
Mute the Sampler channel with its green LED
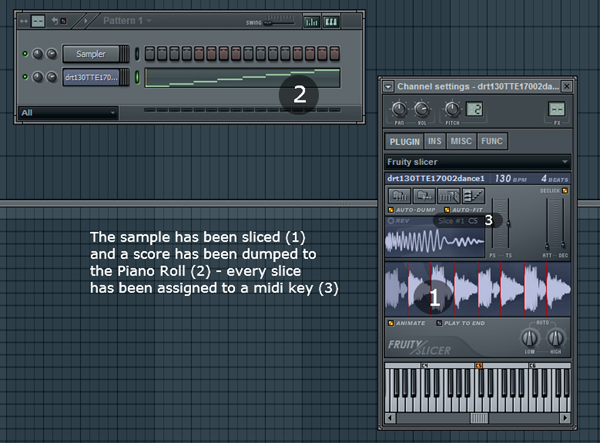click(x=25, y=54)
